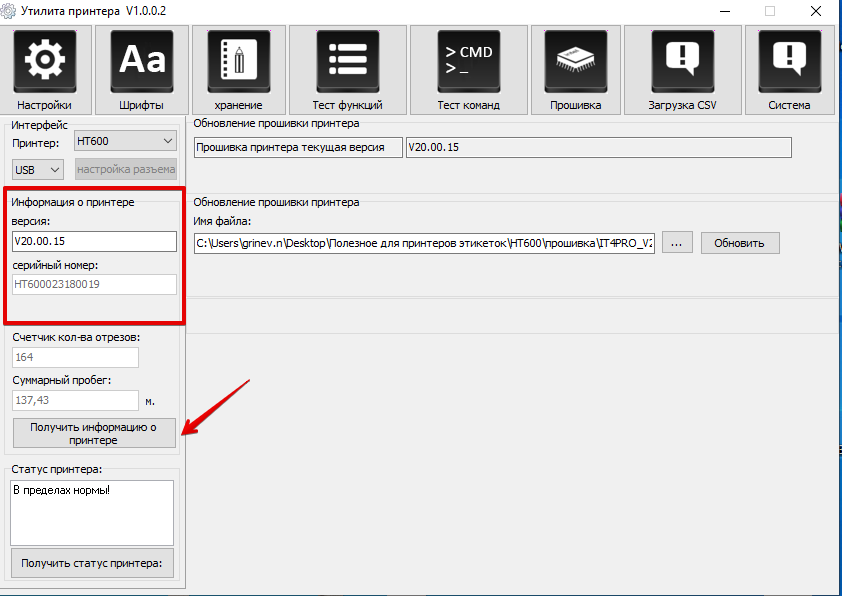Click the версия V20.00.15 field in the left panel
Screen dimensions: 842x596
tap(94, 242)
